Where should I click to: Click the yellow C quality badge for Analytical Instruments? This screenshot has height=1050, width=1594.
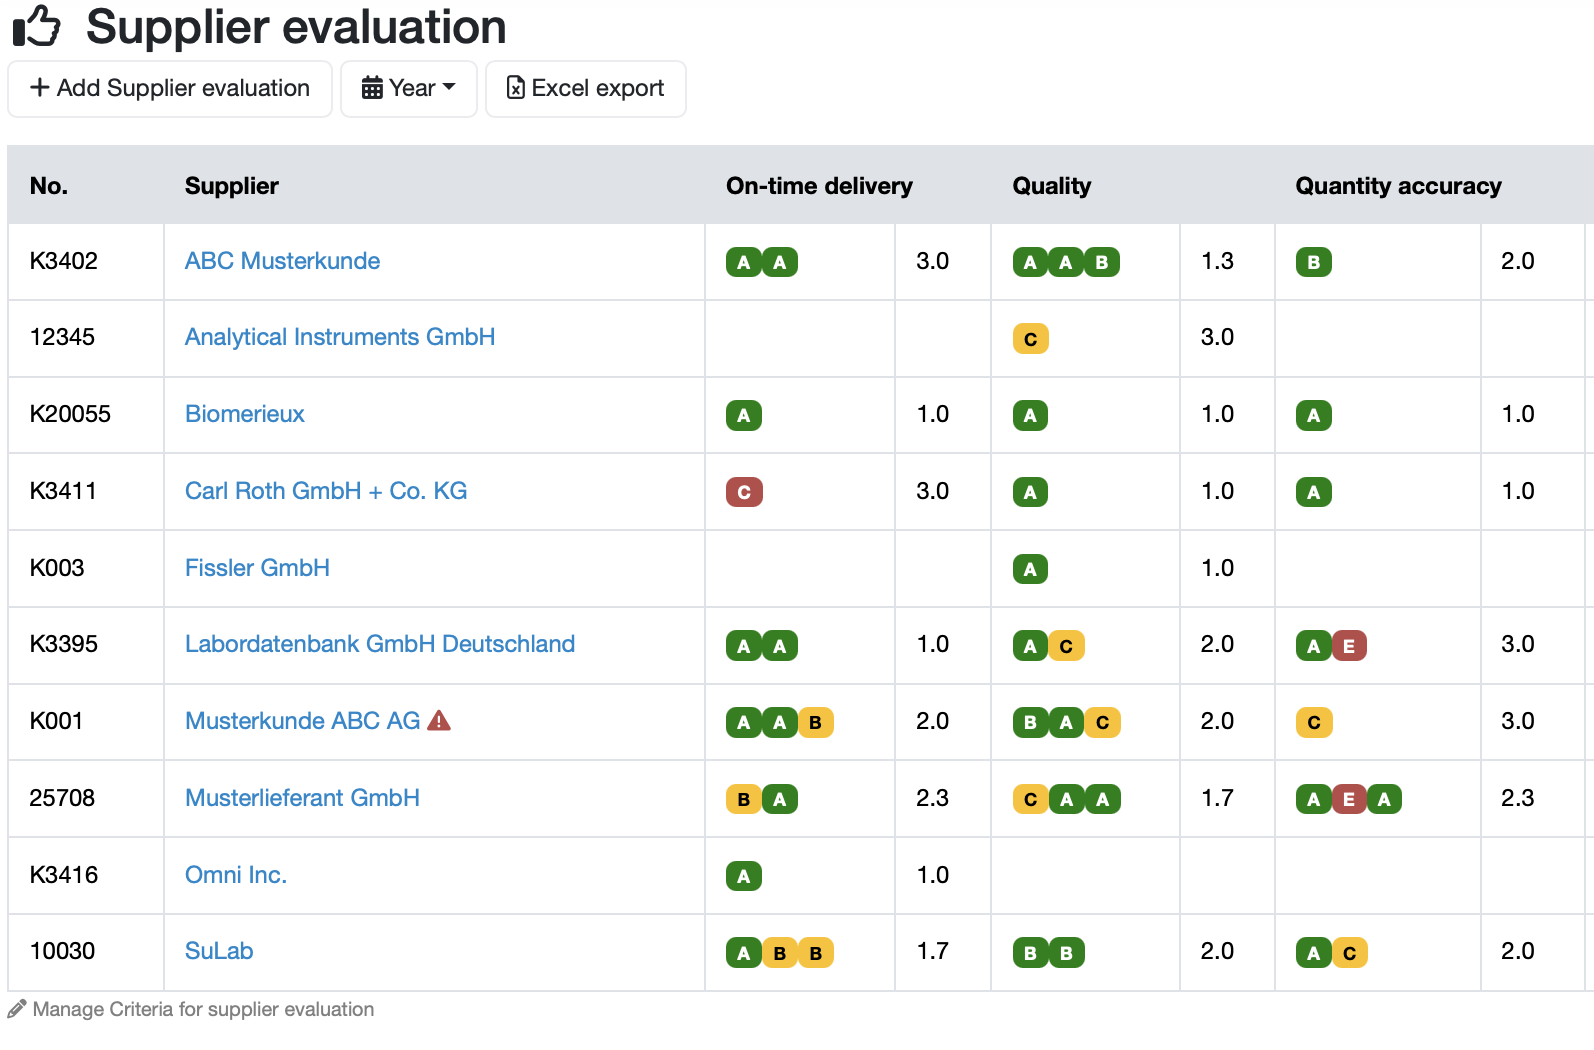click(x=1031, y=339)
